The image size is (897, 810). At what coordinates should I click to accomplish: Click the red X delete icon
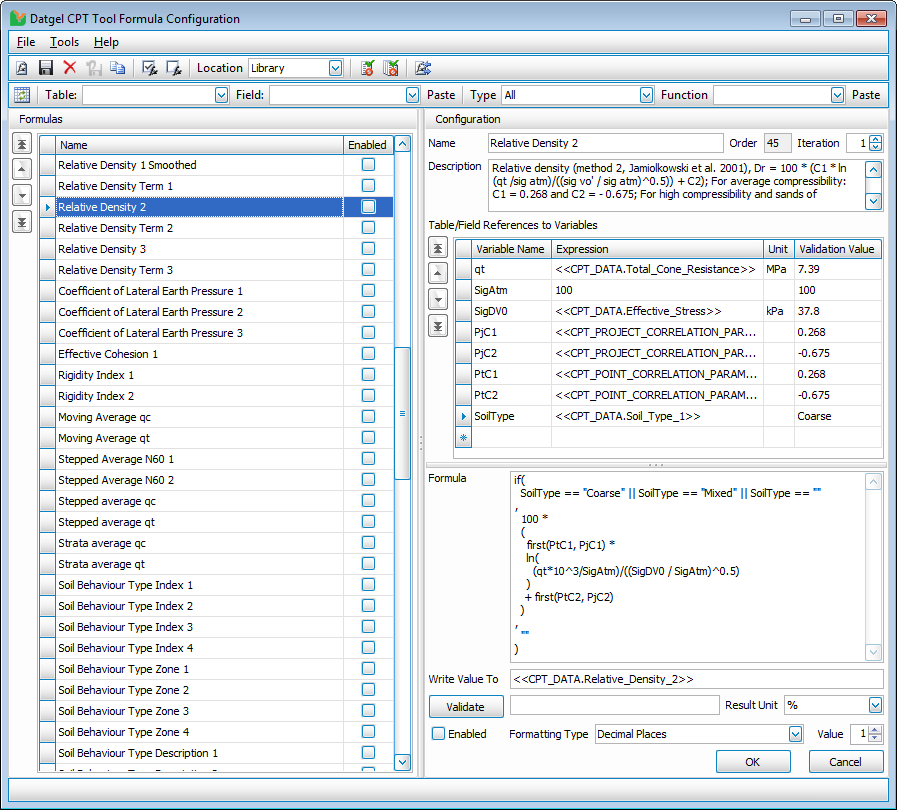pos(70,68)
